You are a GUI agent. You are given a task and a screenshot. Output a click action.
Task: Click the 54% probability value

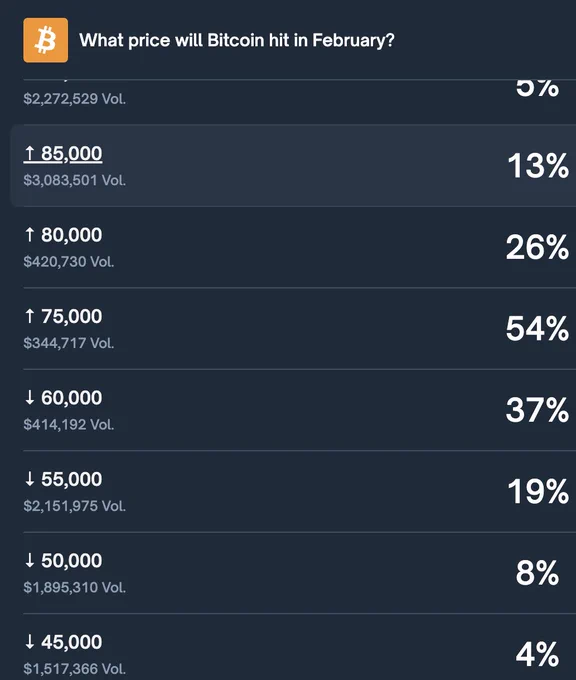pyautogui.click(x=537, y=328)
